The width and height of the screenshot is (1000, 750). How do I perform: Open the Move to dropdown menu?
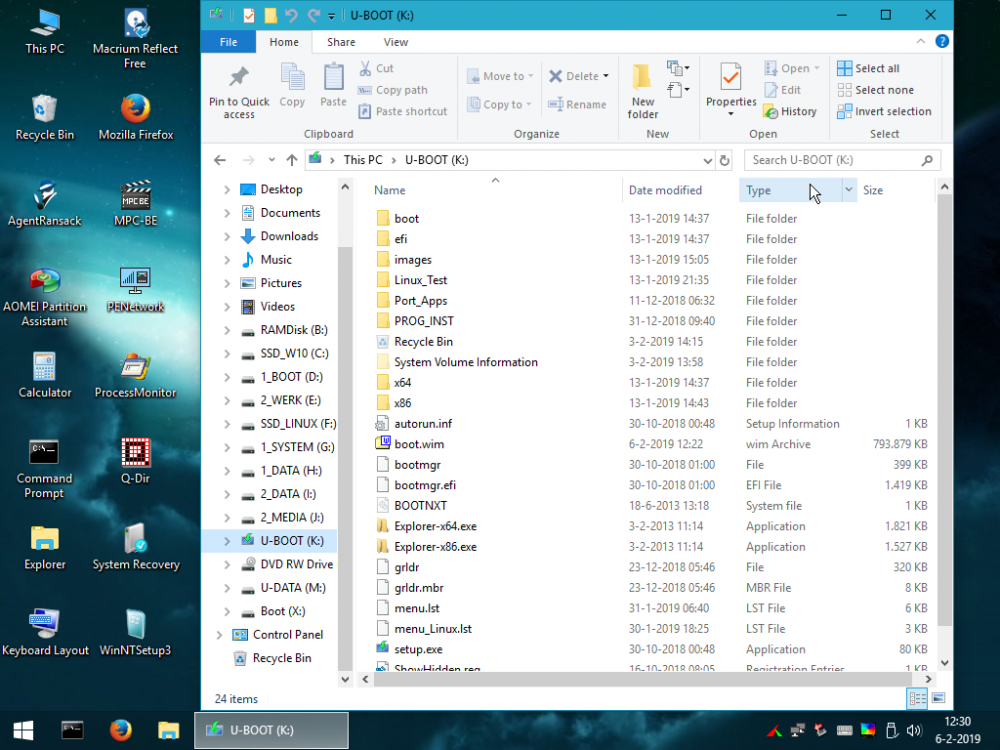(x=500, y=75)
